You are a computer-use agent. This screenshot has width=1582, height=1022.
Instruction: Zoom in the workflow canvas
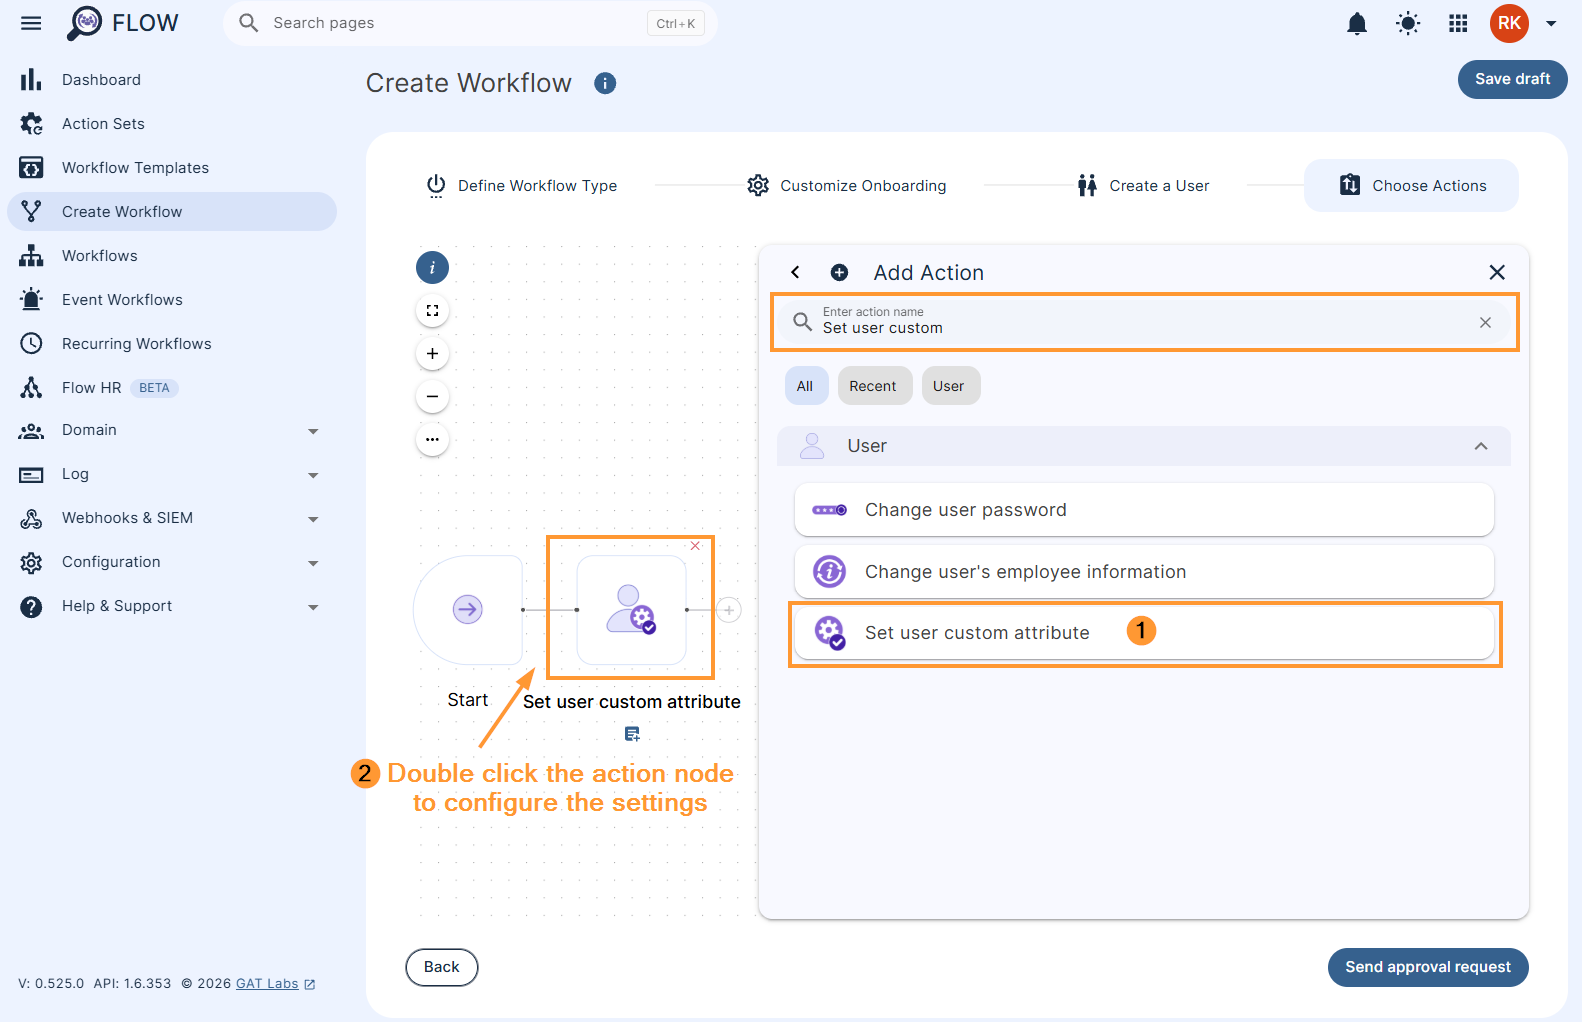(x=432, y=353)
